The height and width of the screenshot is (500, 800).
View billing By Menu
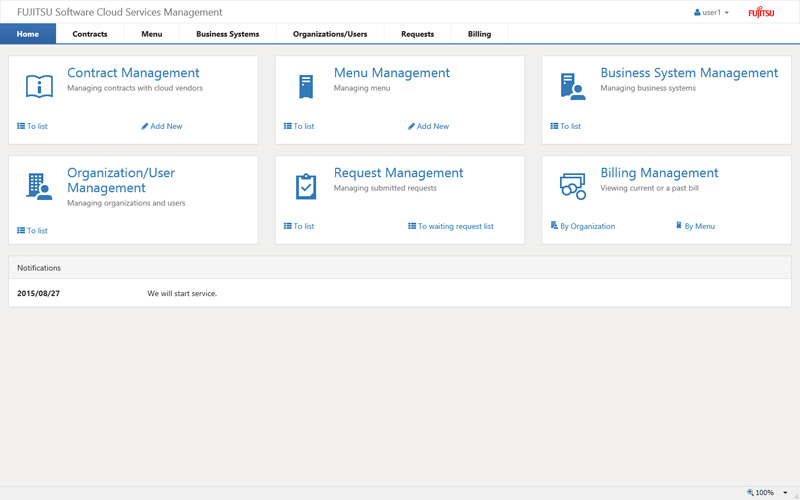[695, 226]
